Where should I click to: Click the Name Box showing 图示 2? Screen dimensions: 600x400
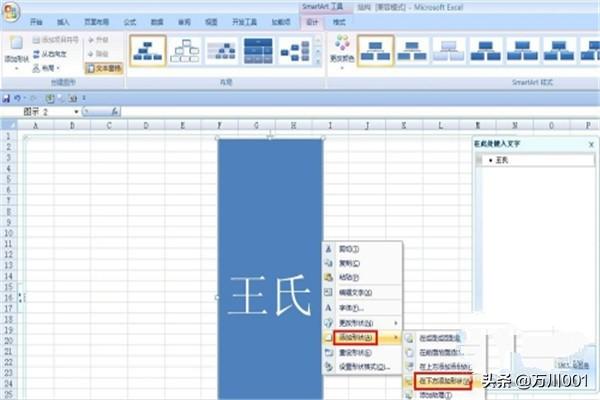[46, 112]
